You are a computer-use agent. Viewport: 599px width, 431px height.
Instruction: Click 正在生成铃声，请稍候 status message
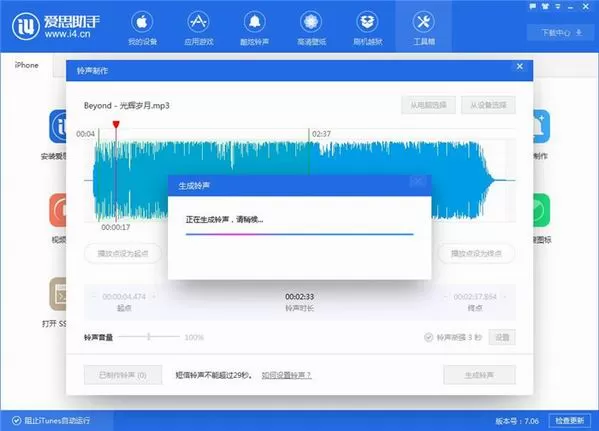click(x=224, y=219)
